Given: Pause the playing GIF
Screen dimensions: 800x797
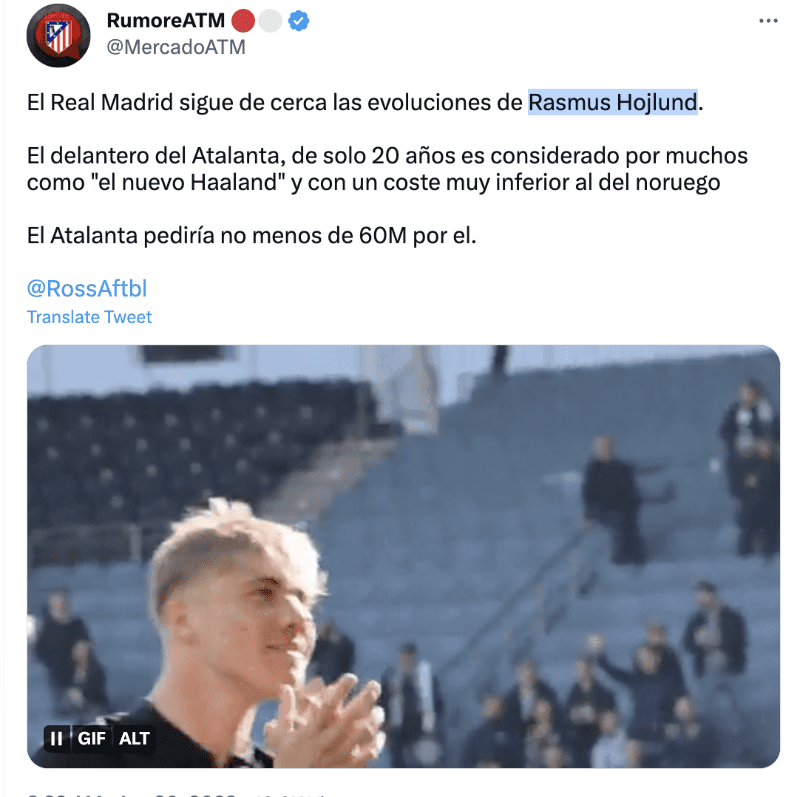Looking at the screenshot, I should pos(56,738).
